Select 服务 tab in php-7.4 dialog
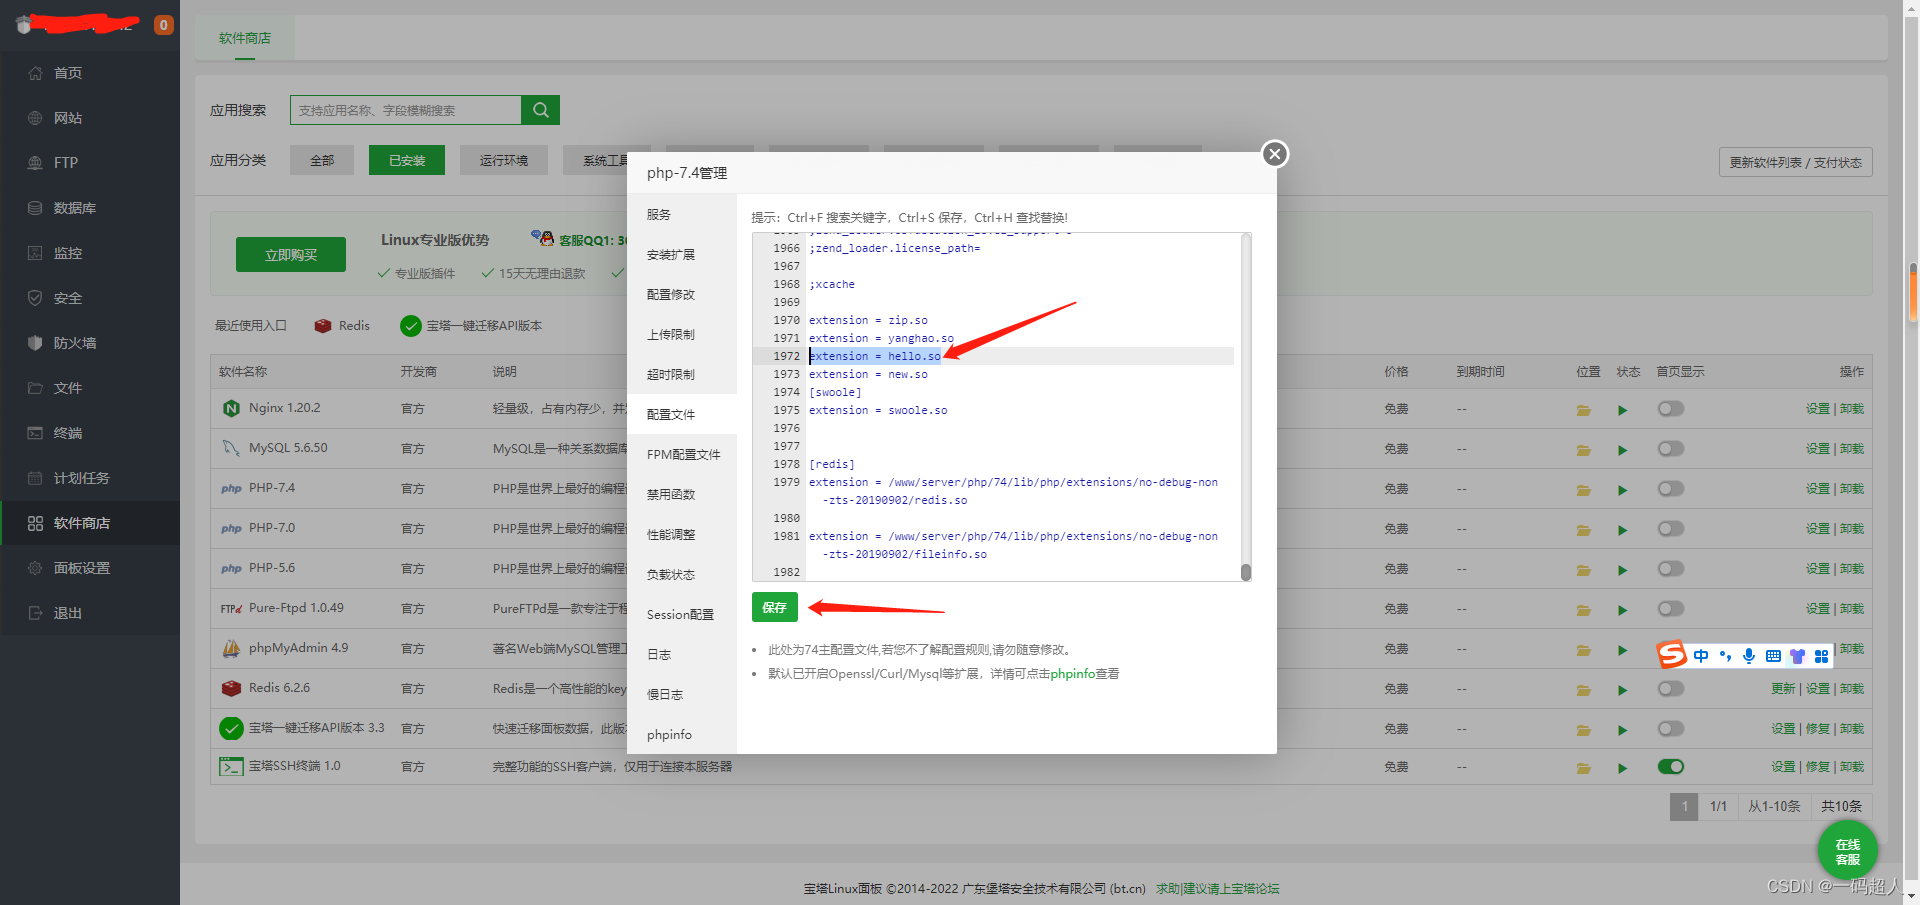 tap(682, 214)
